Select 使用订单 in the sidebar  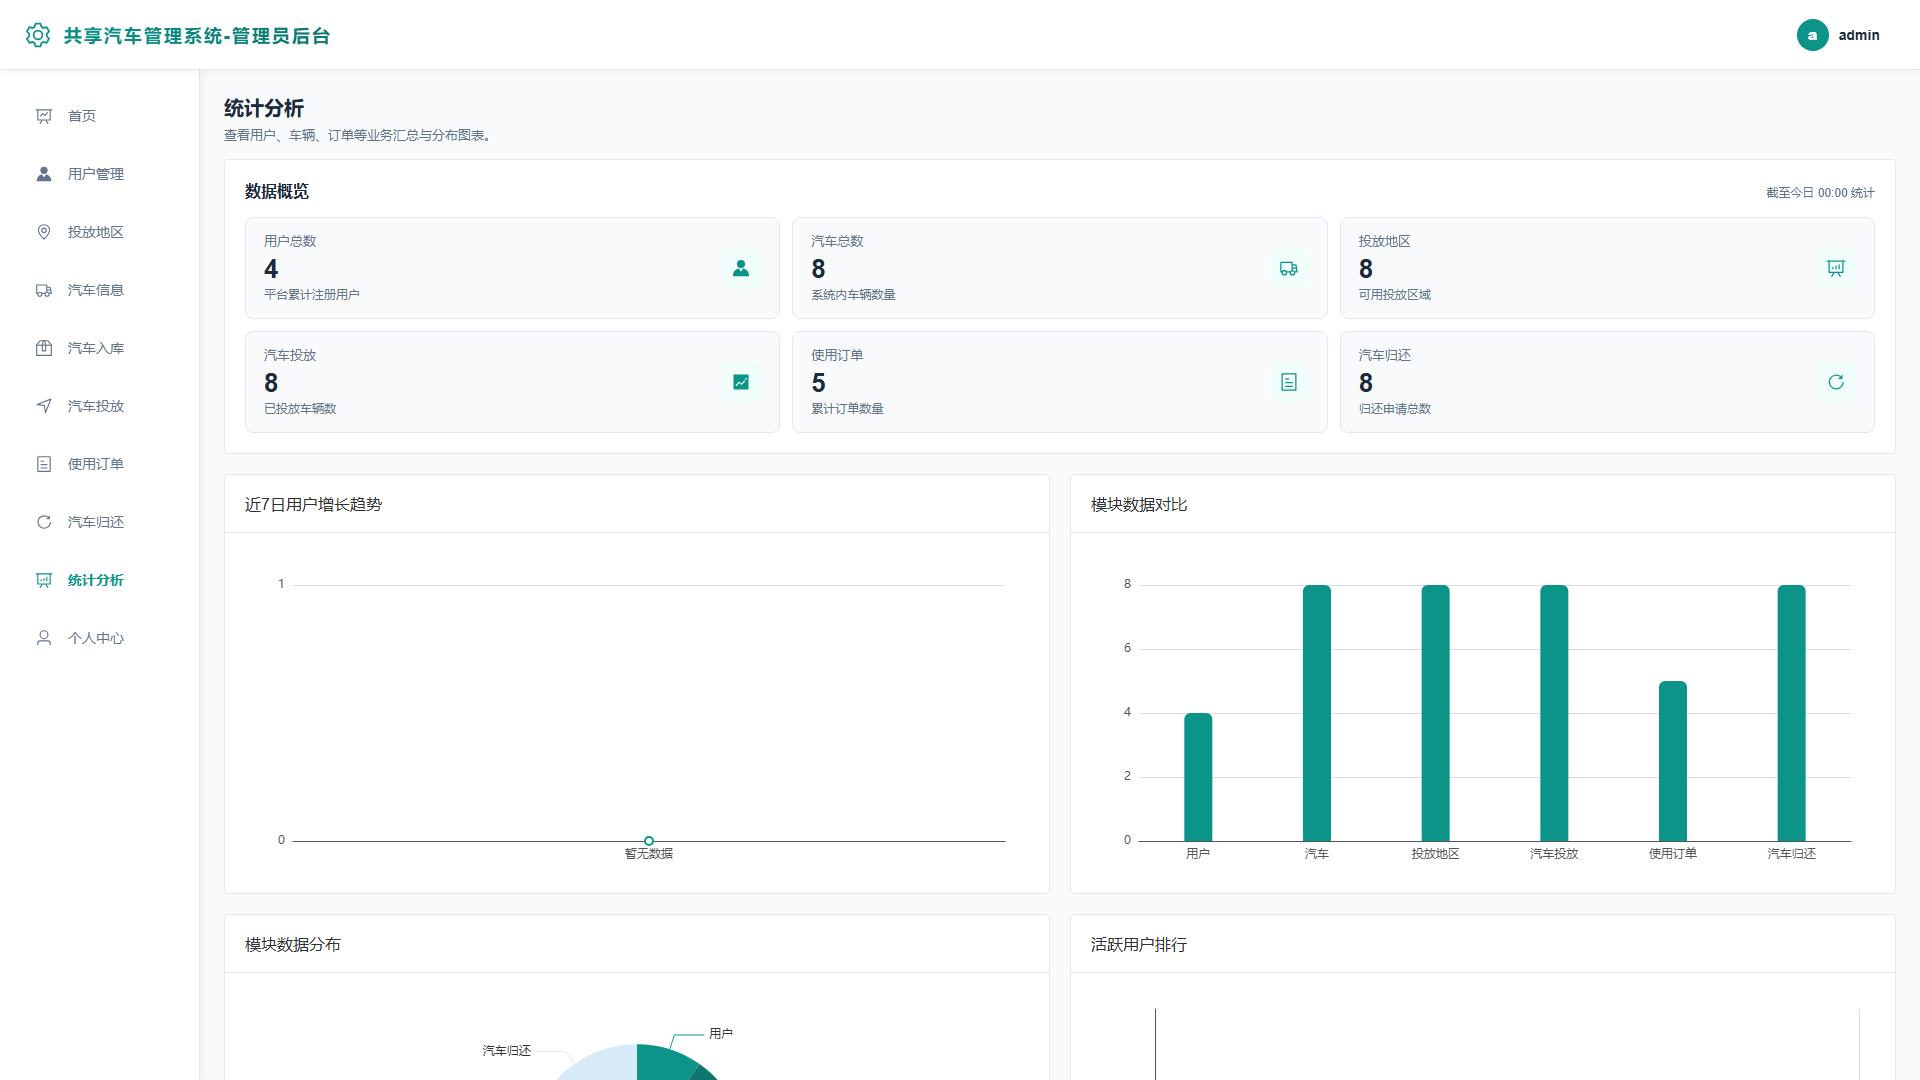[100, 464]
